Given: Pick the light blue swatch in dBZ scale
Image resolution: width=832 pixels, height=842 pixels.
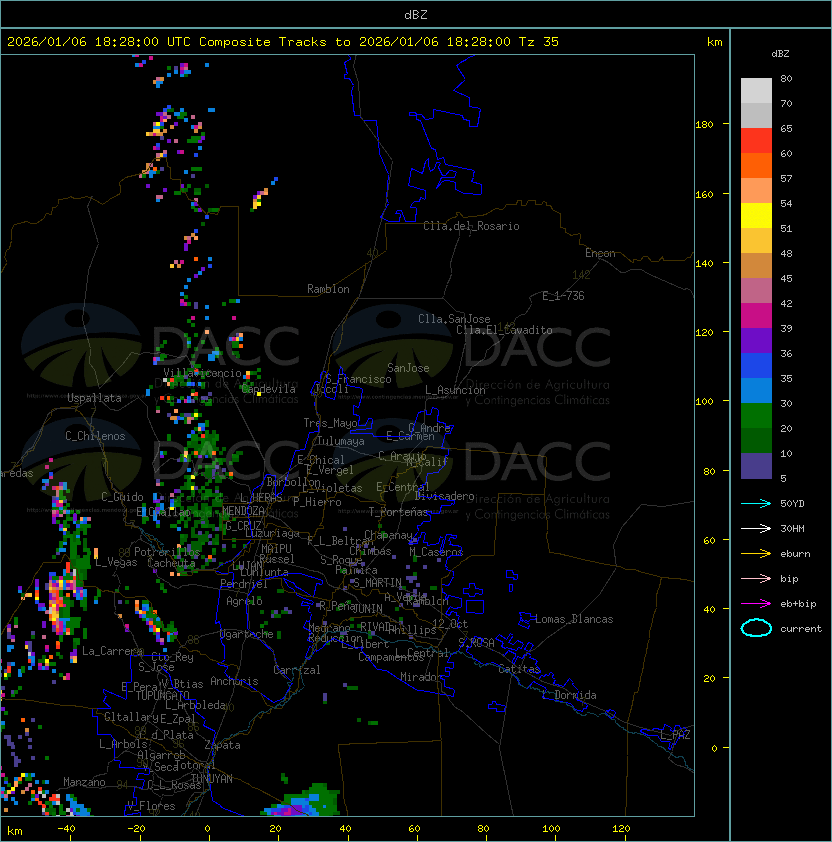Looking at the screenshot, I should click(x=756, y=390).
